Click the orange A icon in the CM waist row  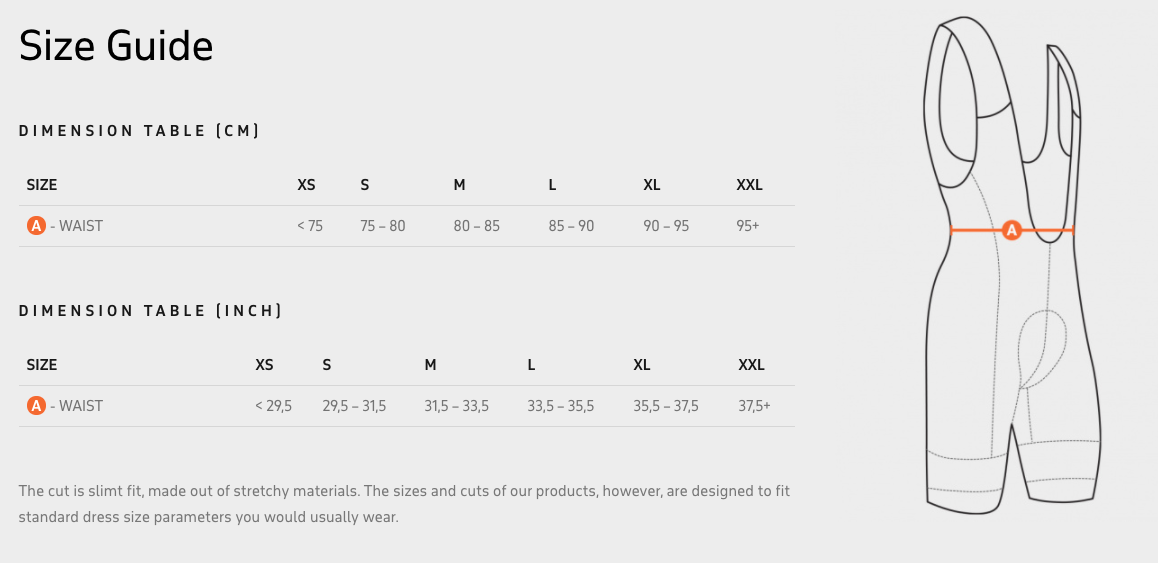point(36,226)
